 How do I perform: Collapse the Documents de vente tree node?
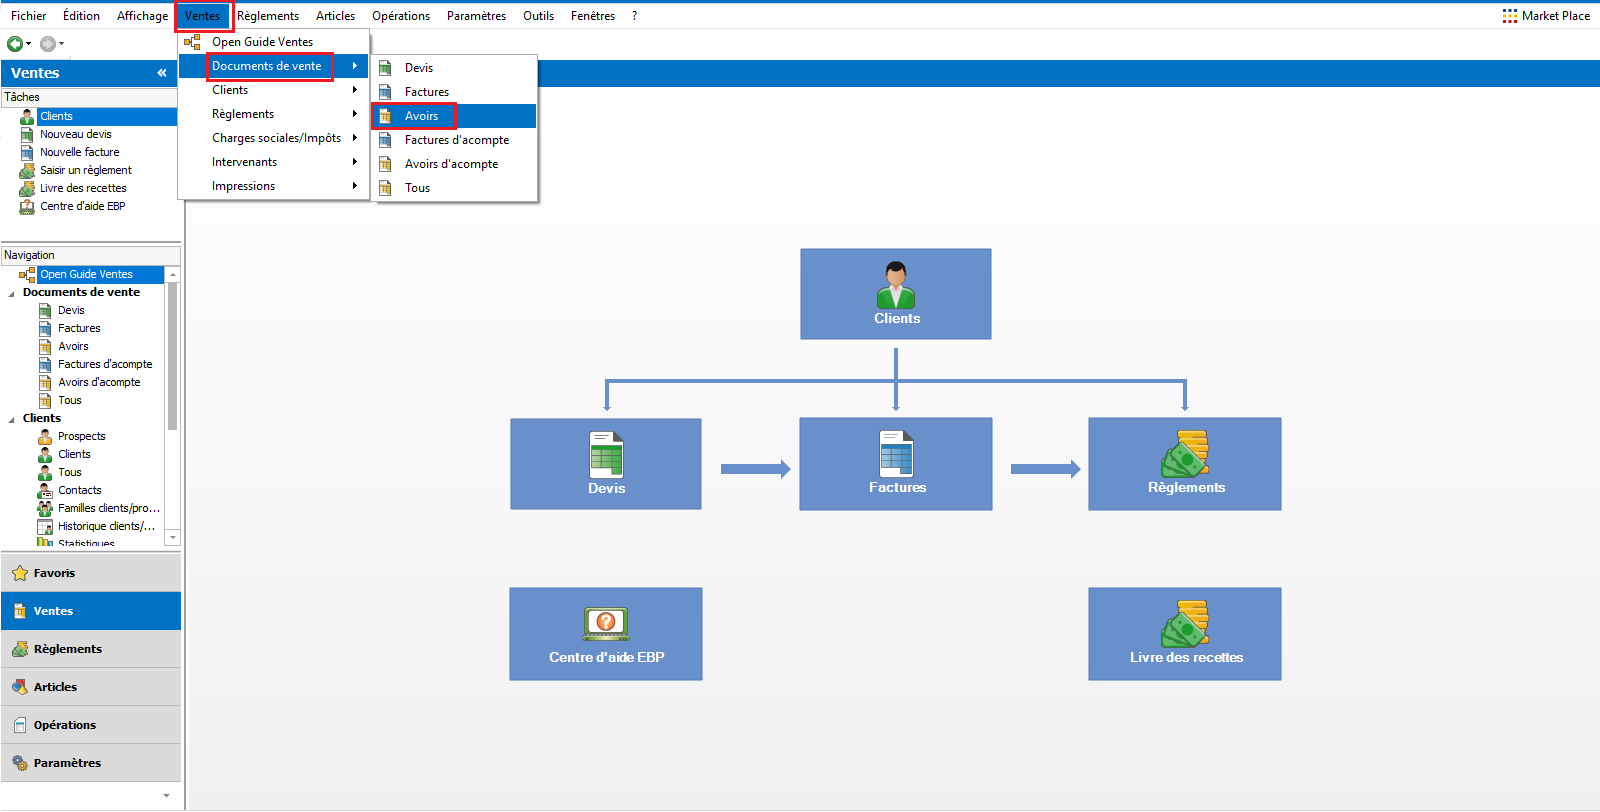coord(12,293)
